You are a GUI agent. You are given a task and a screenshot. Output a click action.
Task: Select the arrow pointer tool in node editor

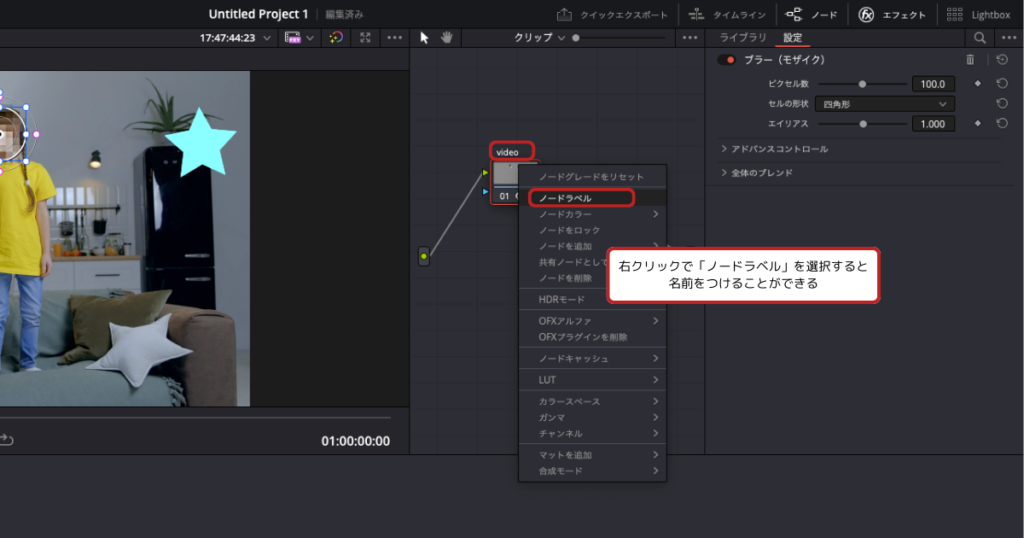[424, 37]
